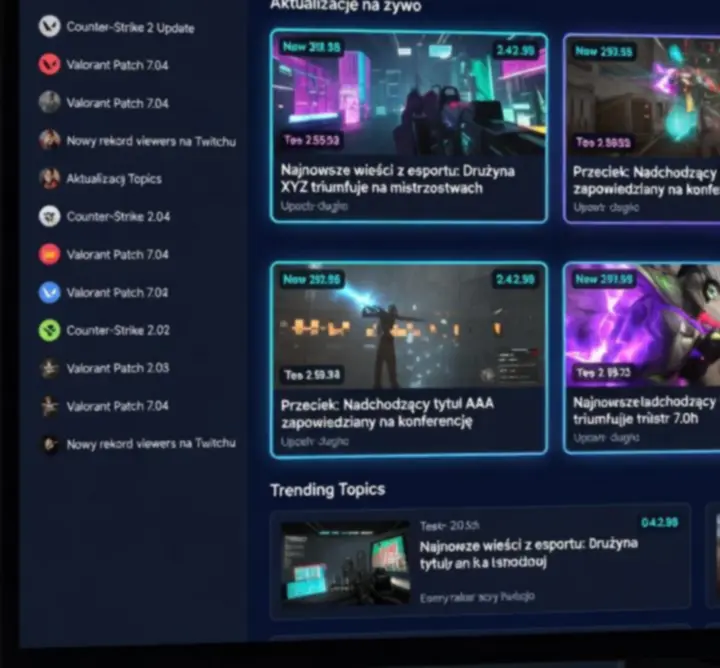Click the 2.42.99 badge on the neon city card

click(x=516, y=50)
